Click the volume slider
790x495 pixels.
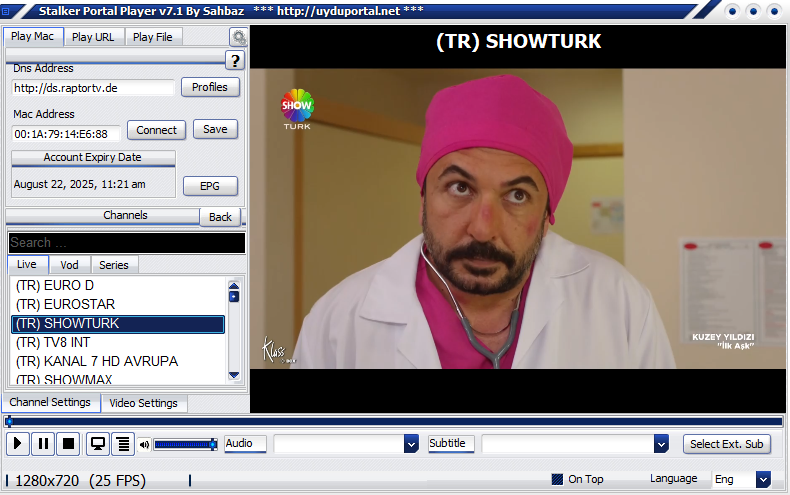185,445
